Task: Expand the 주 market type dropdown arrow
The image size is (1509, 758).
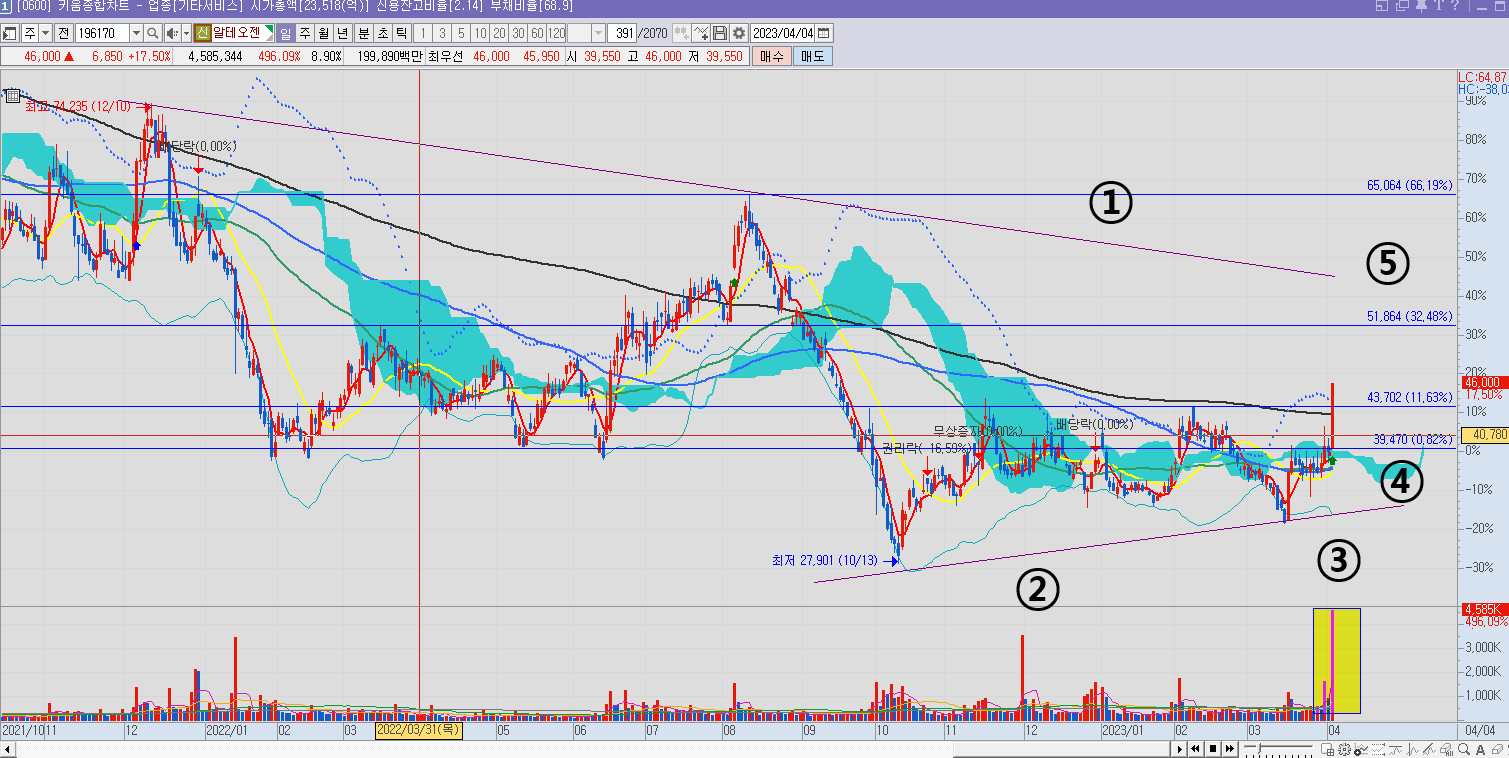Action: click(46, 32)
